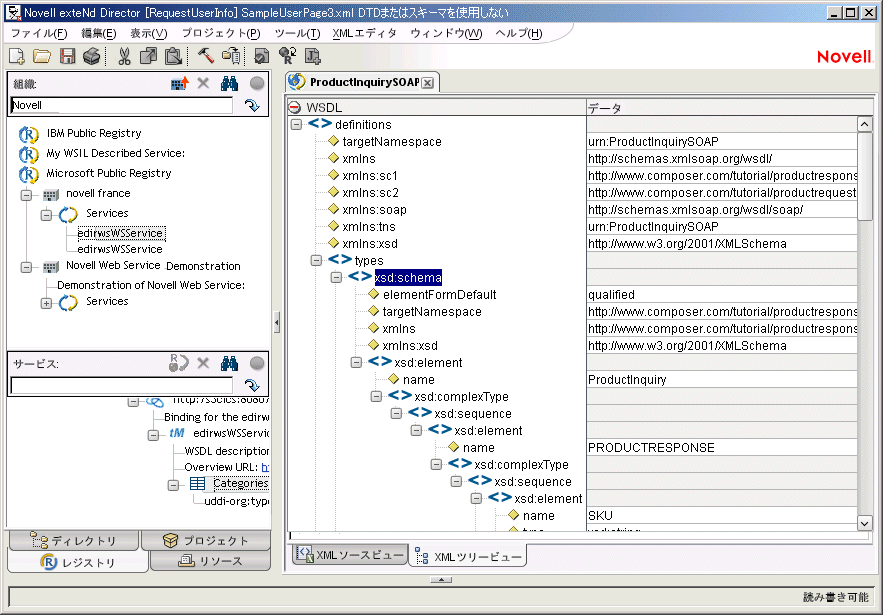Screen dimensions: 883x615
Task: Collapse the novell france tree node
Action: 26,194
